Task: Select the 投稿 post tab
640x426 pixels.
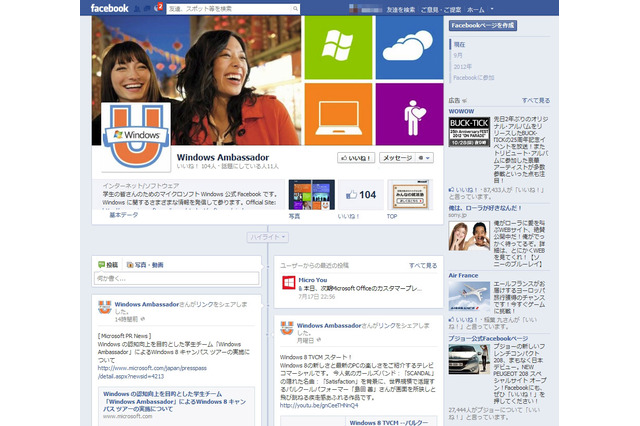Action: 108,265
